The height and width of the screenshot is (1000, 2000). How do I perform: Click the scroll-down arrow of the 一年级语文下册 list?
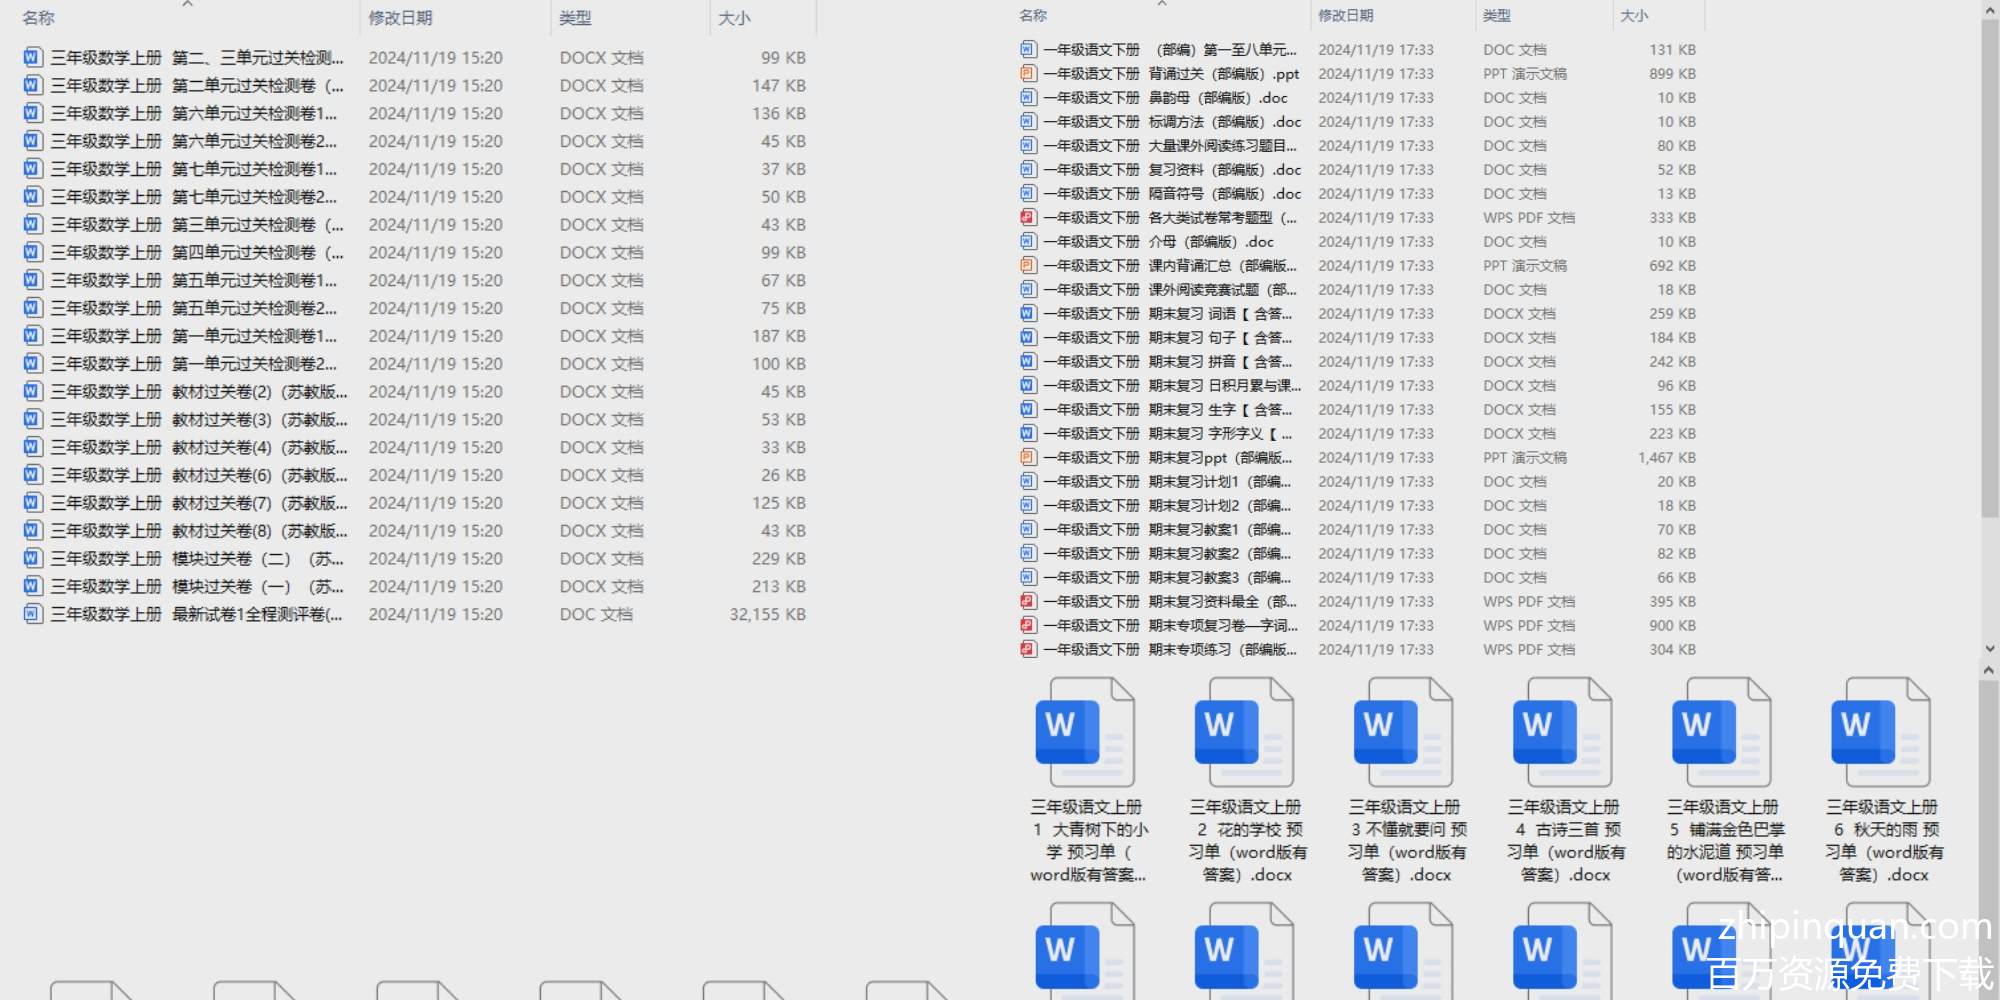1989,649
